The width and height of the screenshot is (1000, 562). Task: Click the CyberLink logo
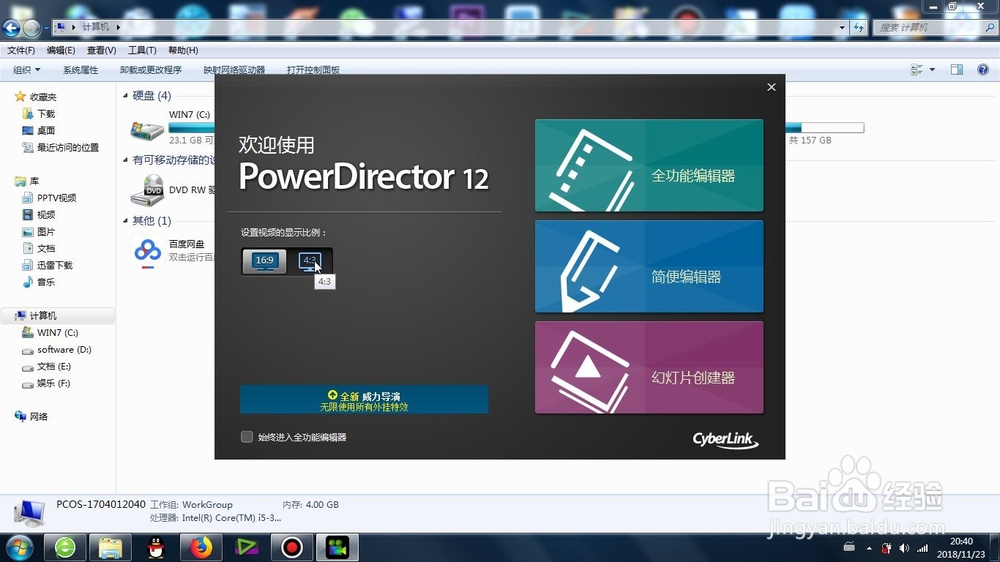click(725, 440)
